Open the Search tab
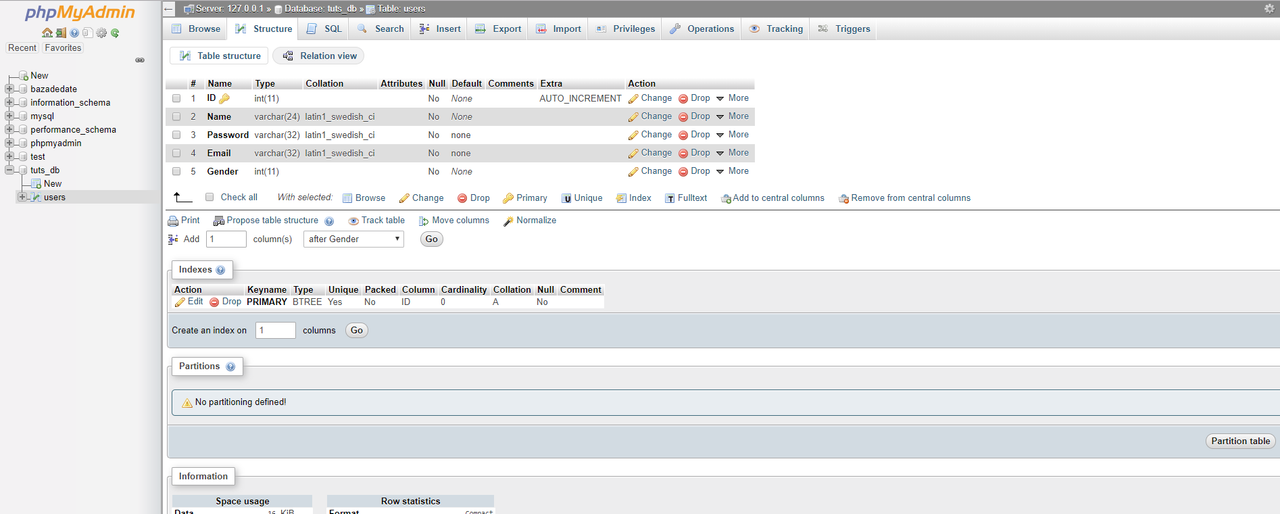Viewport: 1280px width, 514px height. [x=381, y=29]
